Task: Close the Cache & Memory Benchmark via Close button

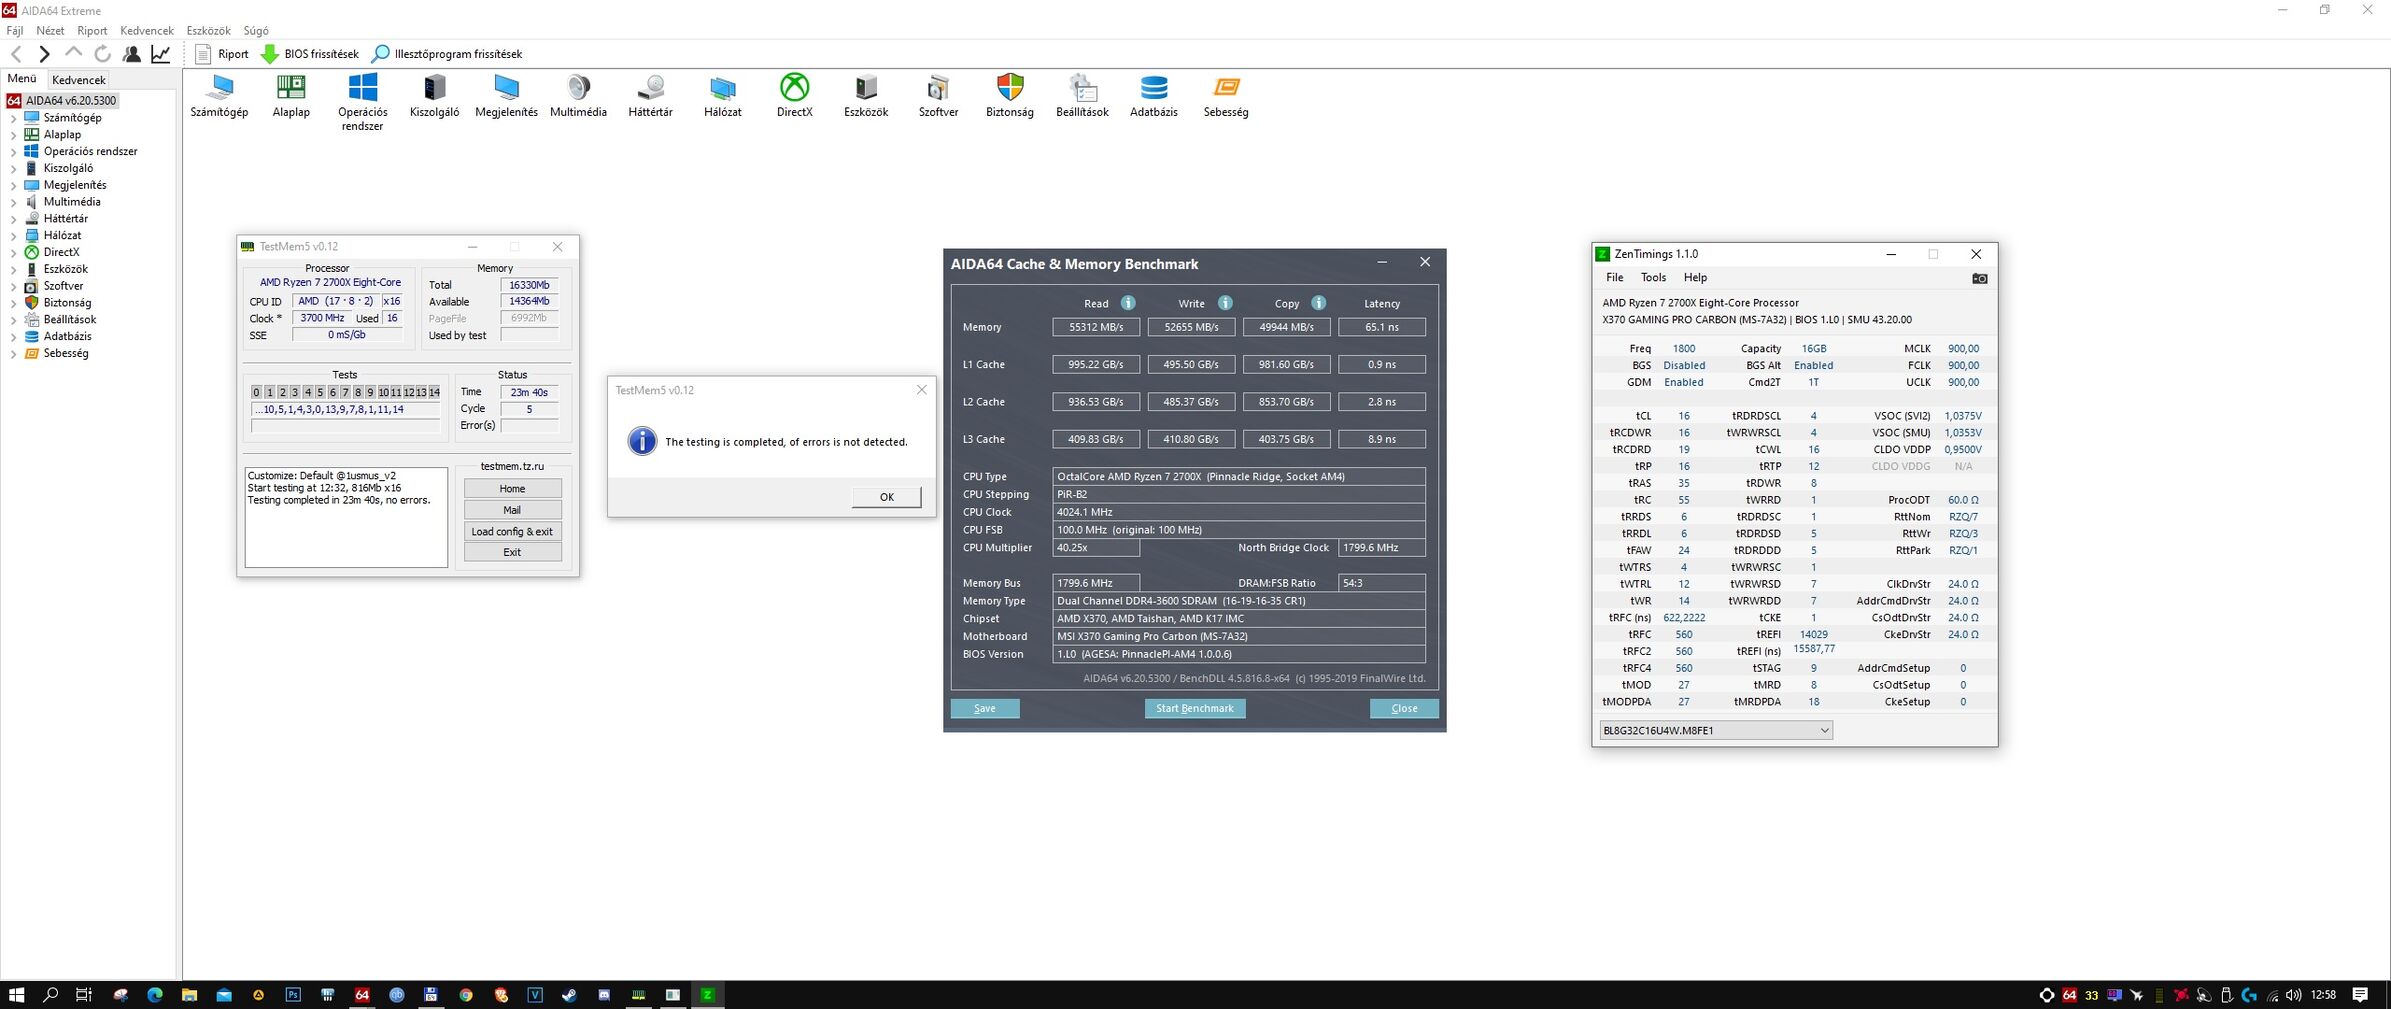Action: (x=1404, y=708)
